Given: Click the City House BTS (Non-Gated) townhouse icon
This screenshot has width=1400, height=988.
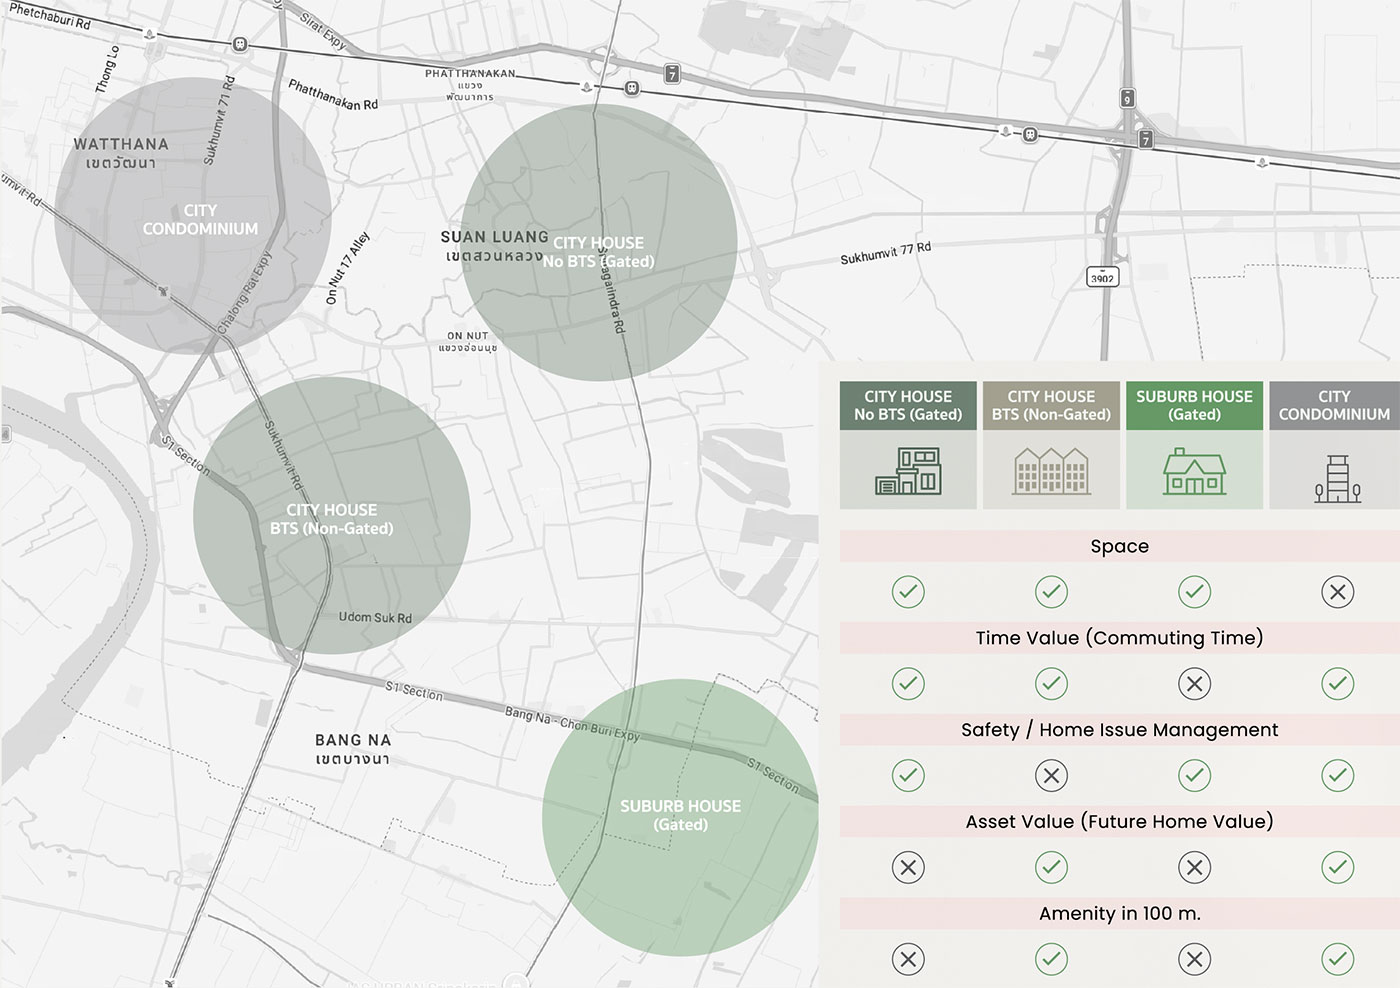Looking at the screenshot, I should [x=1051, y=471].
